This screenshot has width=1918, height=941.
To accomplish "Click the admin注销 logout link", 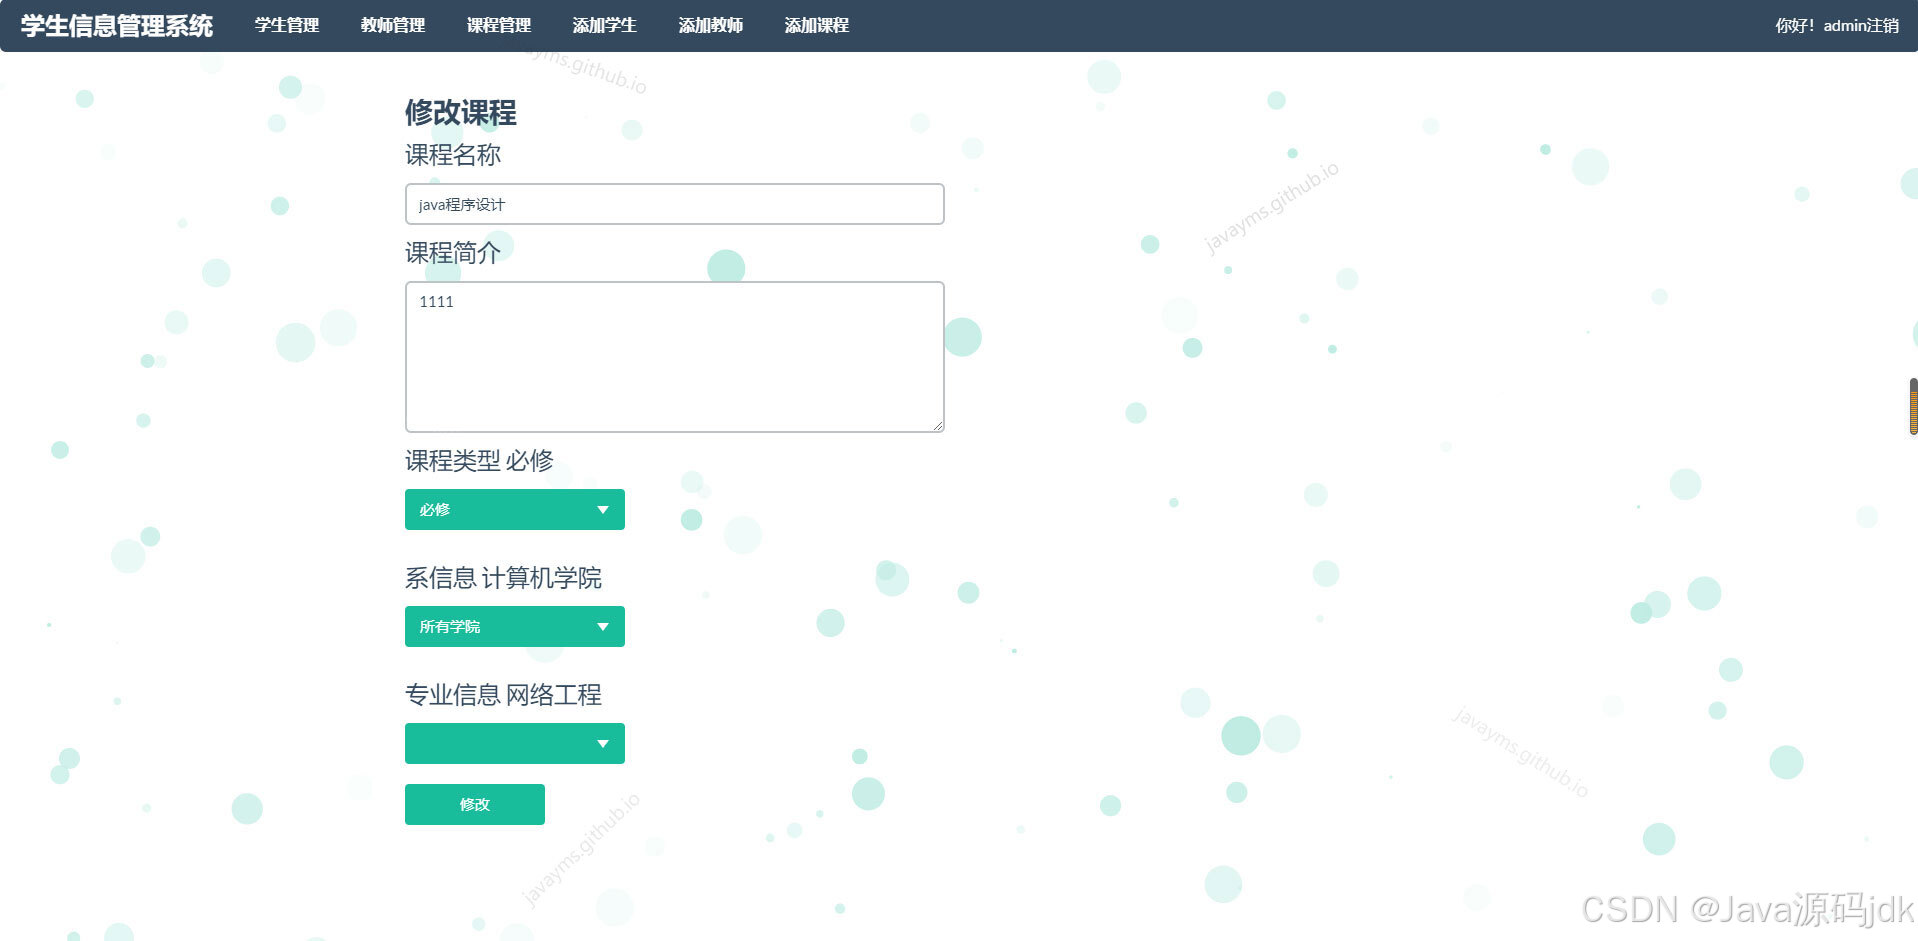I will click(1863, 25).
